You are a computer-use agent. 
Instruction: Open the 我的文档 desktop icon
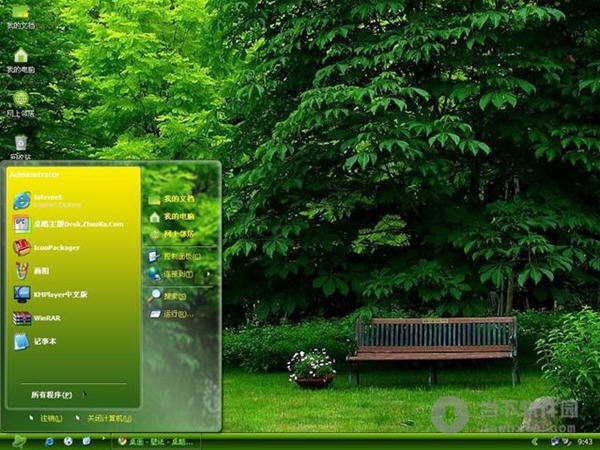[21, 17]
